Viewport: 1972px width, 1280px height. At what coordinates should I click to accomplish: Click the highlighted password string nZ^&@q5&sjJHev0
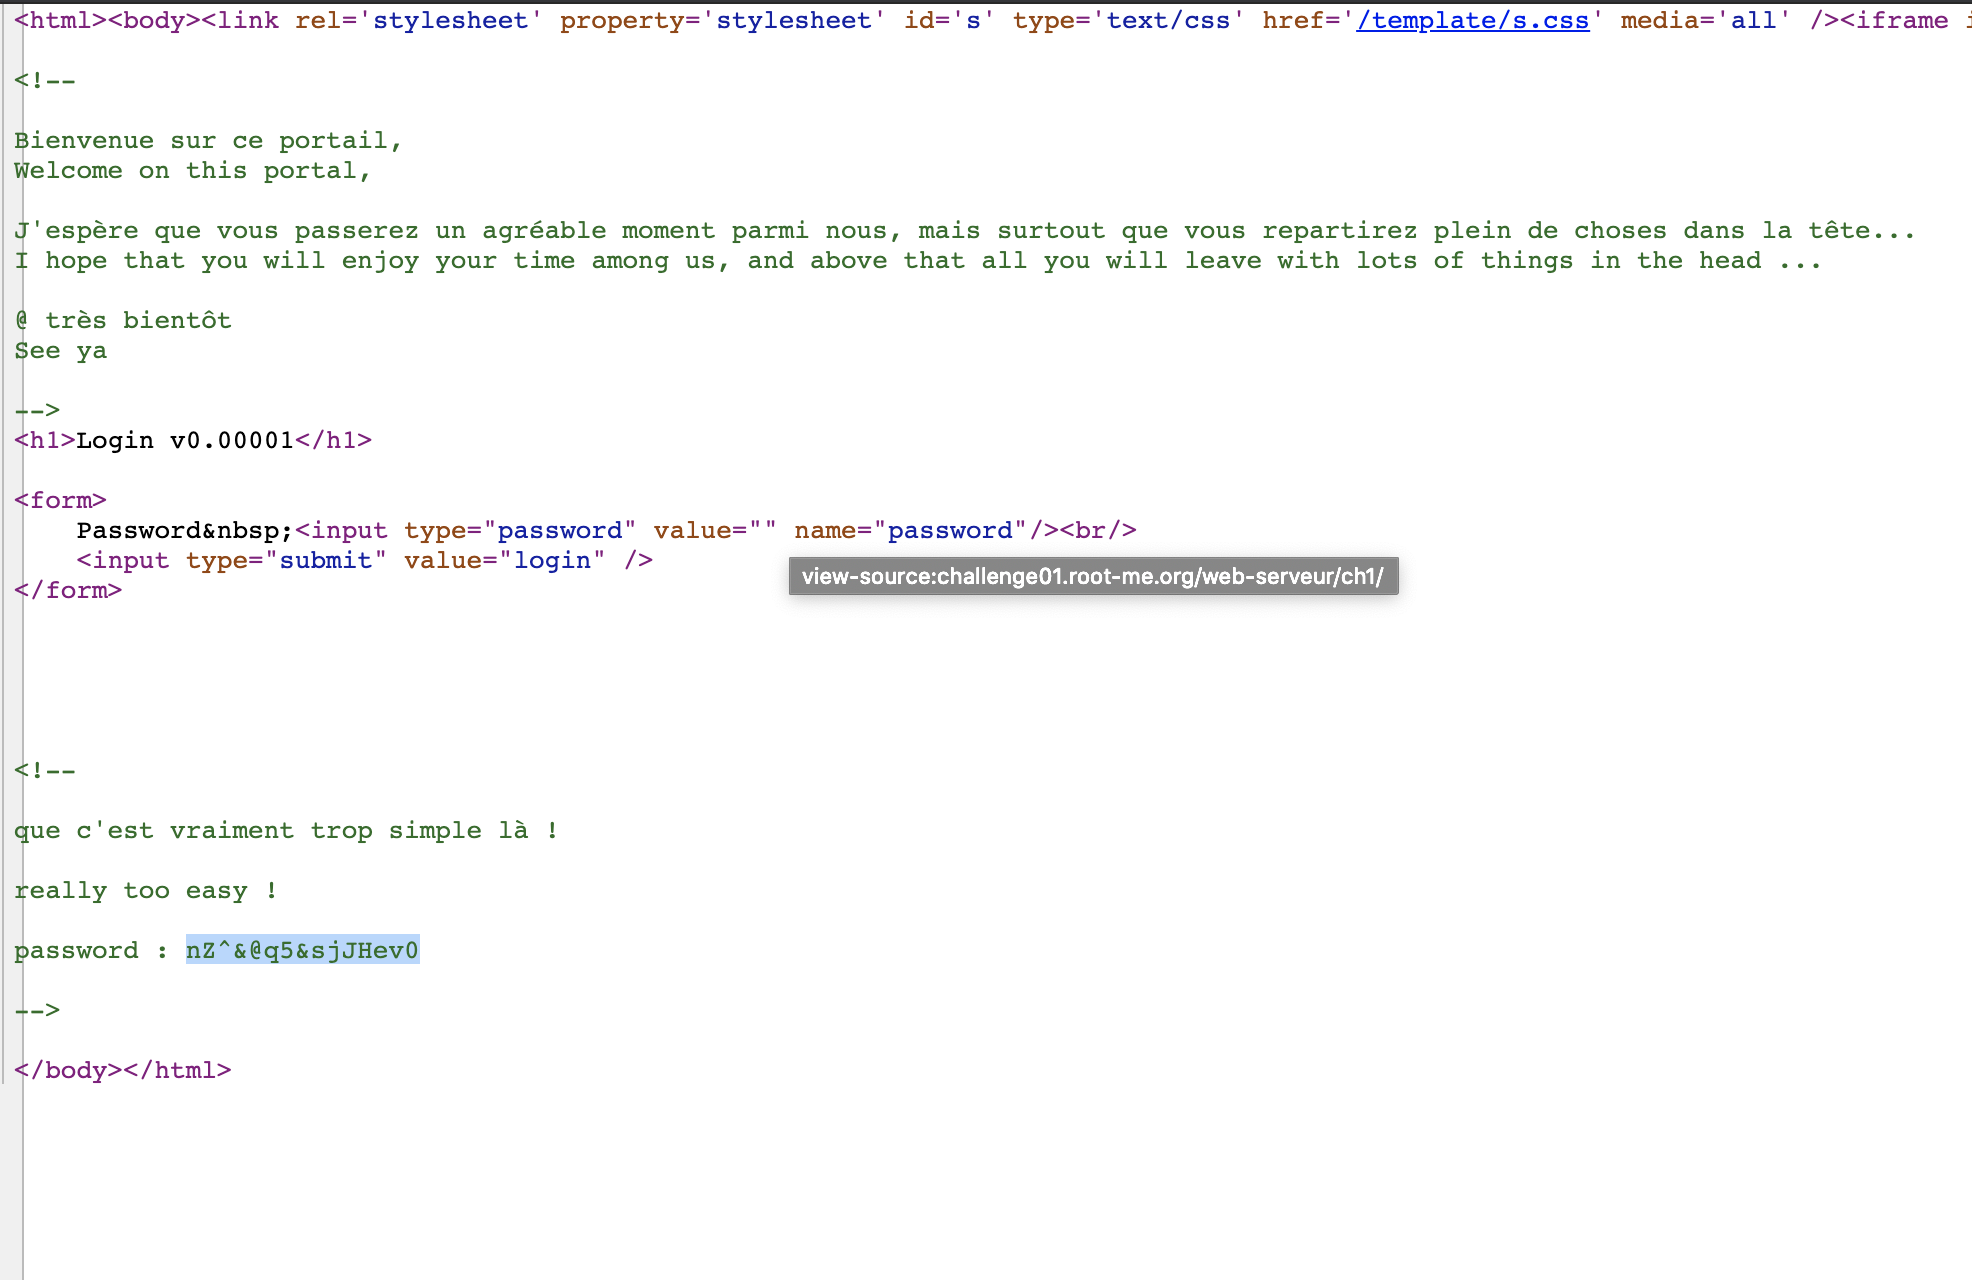point(302,950)
